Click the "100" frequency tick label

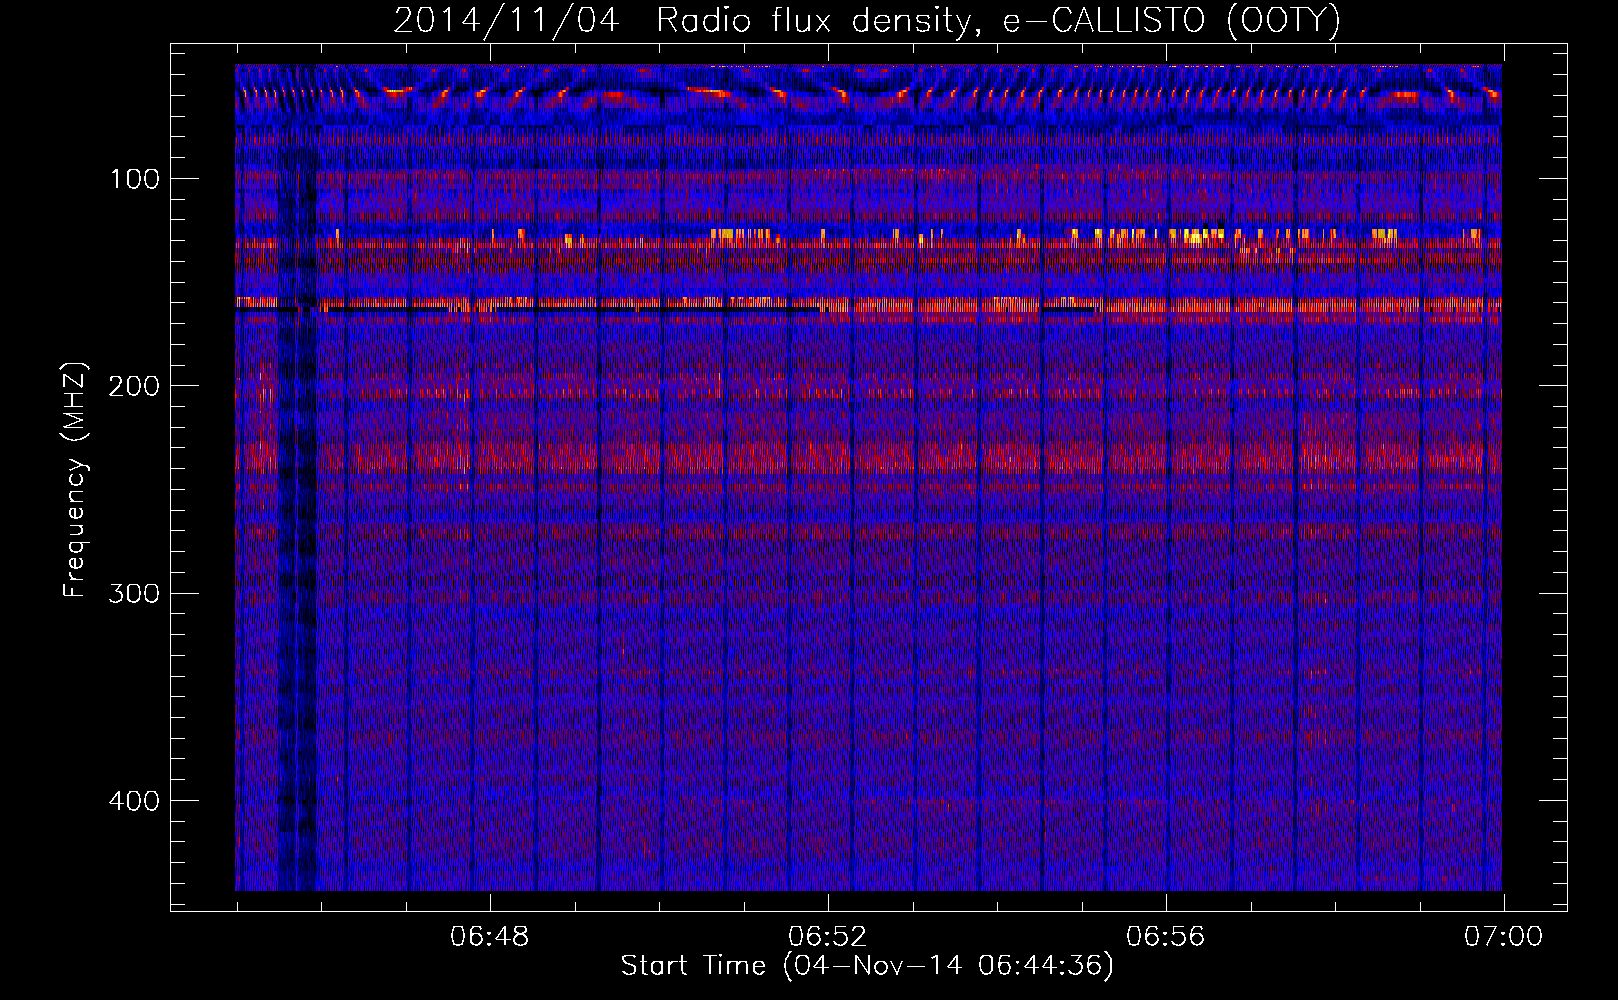coord(135,179)
